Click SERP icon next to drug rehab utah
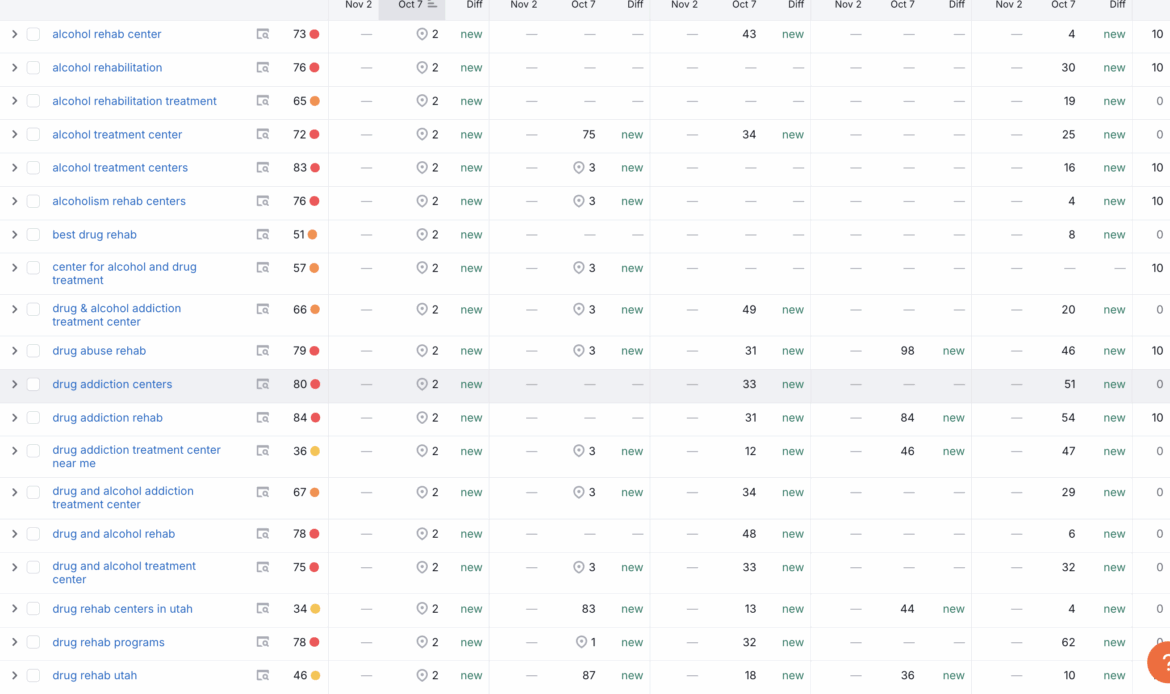The height and width of the screenshot is (694, 1170). (x=263, y=676)
